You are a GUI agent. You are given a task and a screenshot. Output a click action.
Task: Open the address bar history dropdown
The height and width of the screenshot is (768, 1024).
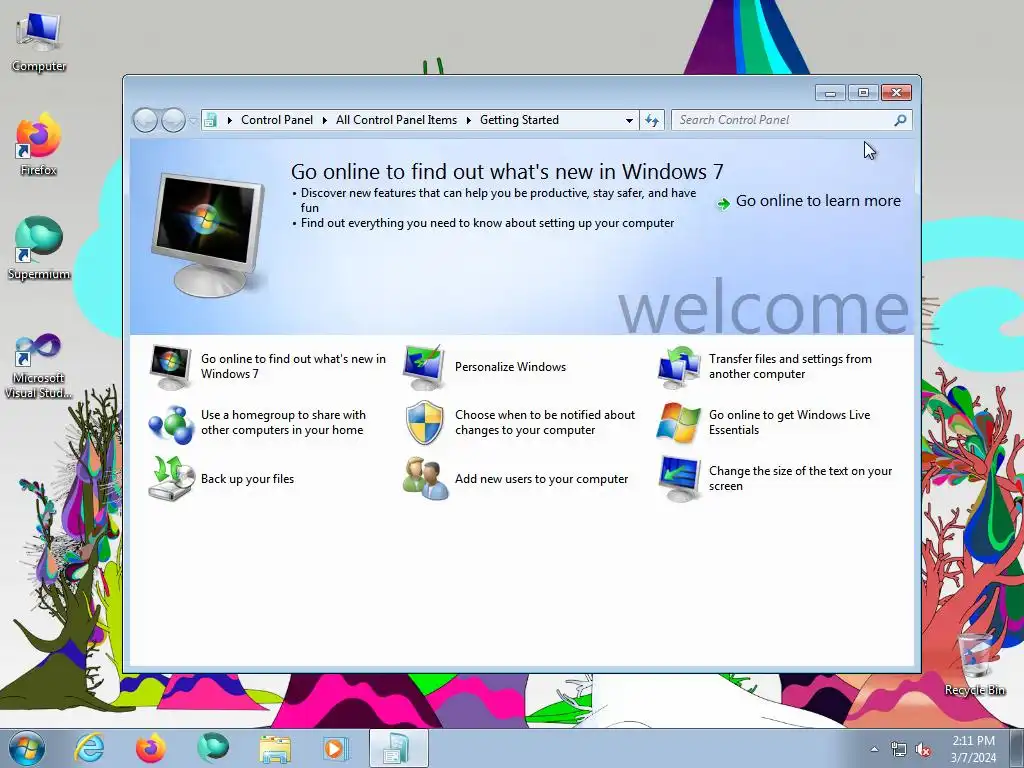coord(629,120)
